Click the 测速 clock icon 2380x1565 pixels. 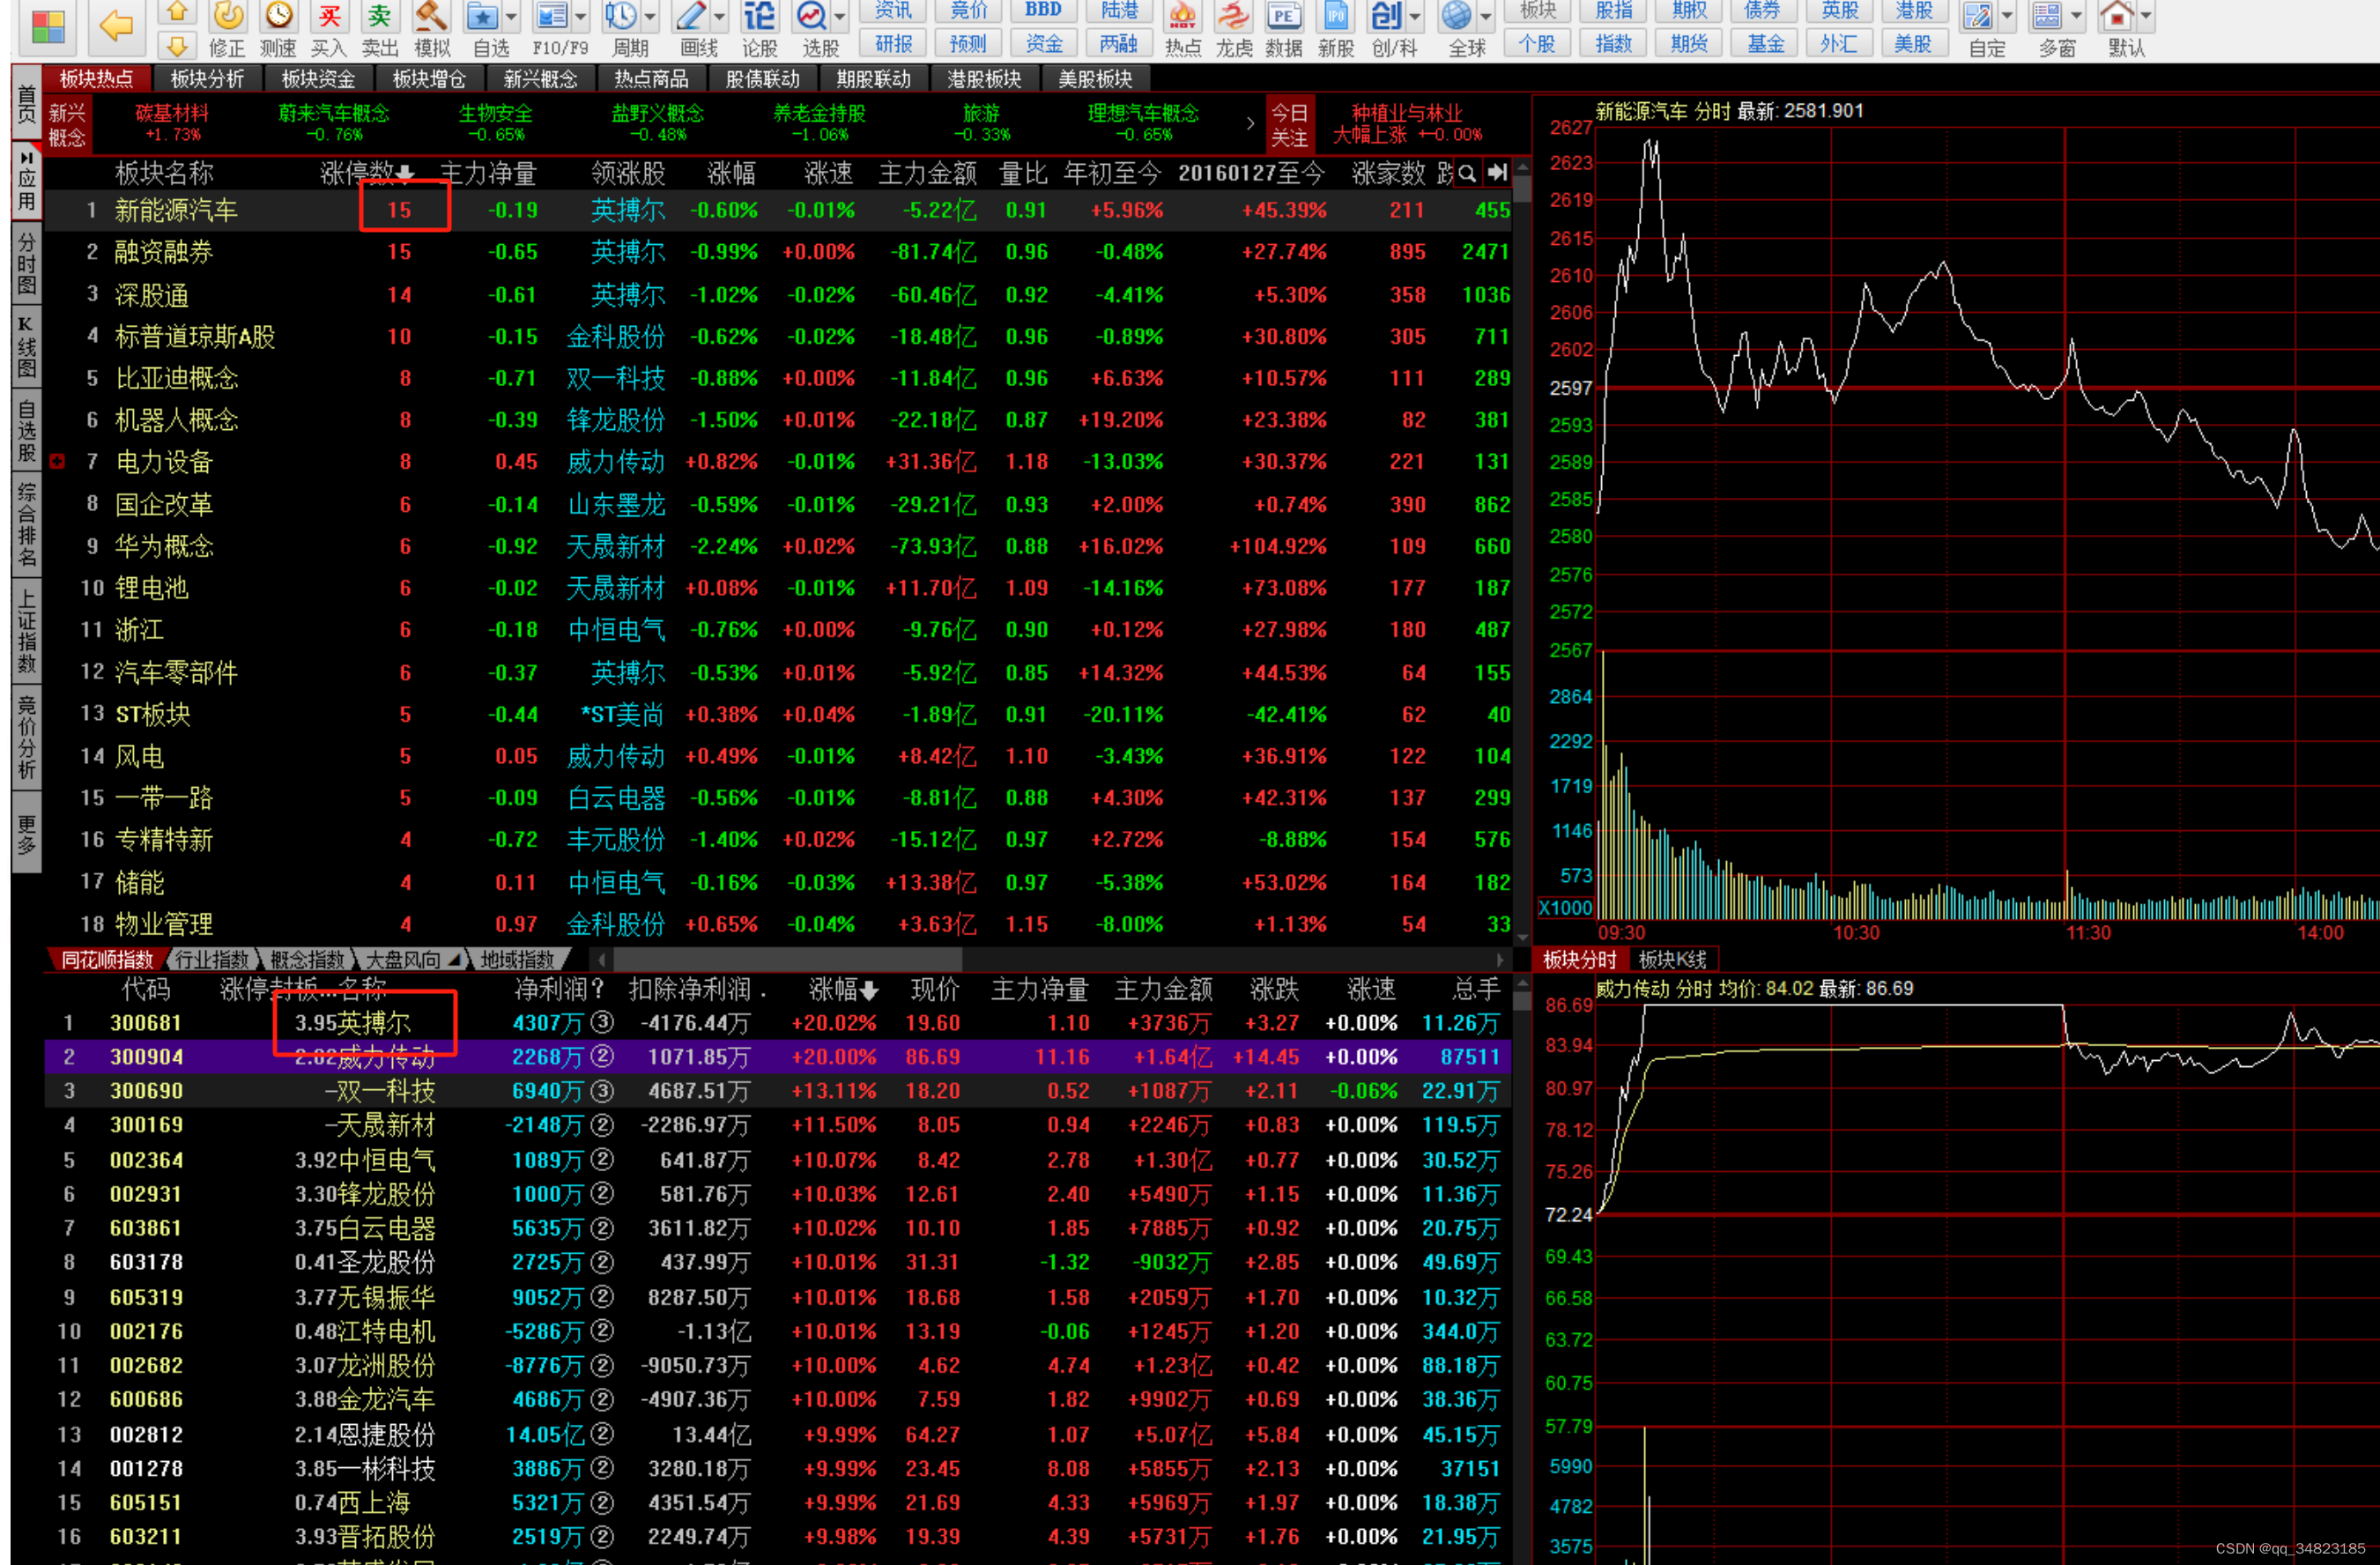point(278,16)
